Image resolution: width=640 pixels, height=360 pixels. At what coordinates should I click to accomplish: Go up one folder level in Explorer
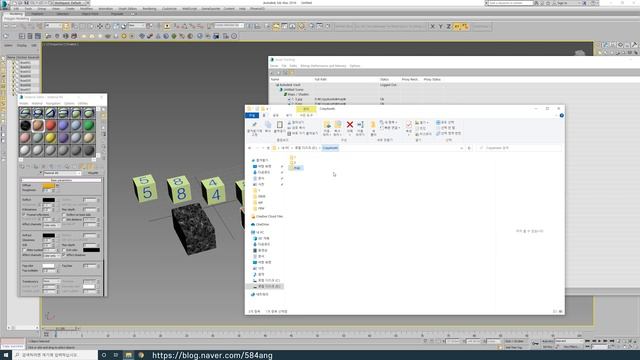pos(268,148)
